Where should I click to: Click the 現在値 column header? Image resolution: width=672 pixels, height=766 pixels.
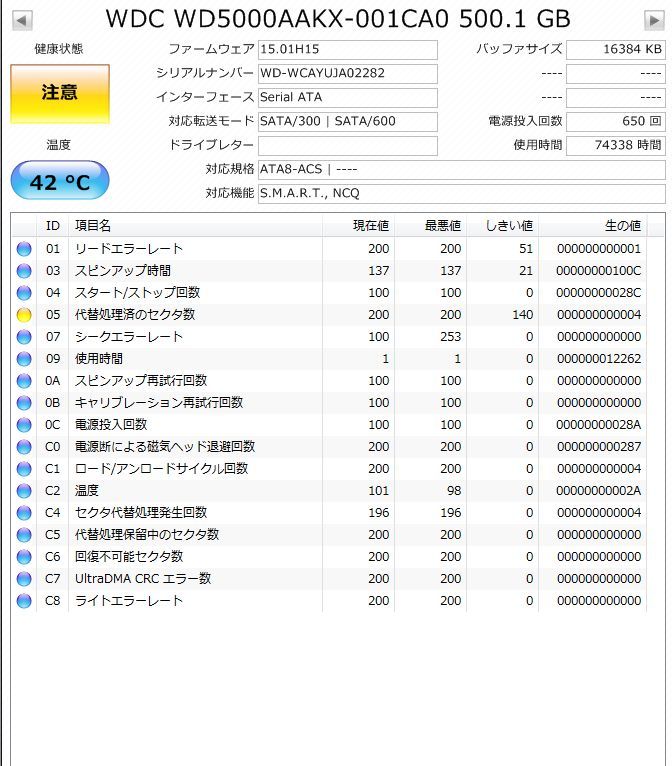pyautogui.click(x=358, y=226)
